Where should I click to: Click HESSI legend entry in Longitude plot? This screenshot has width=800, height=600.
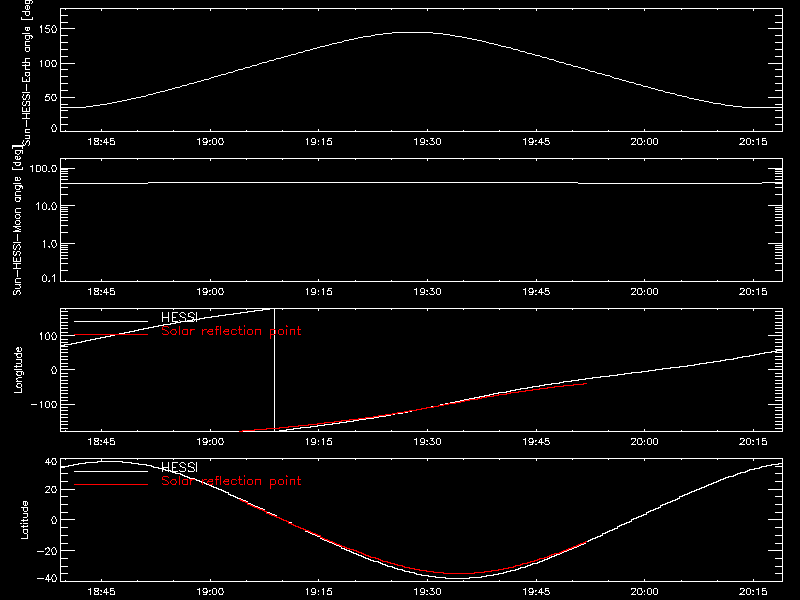pos(179,317)
